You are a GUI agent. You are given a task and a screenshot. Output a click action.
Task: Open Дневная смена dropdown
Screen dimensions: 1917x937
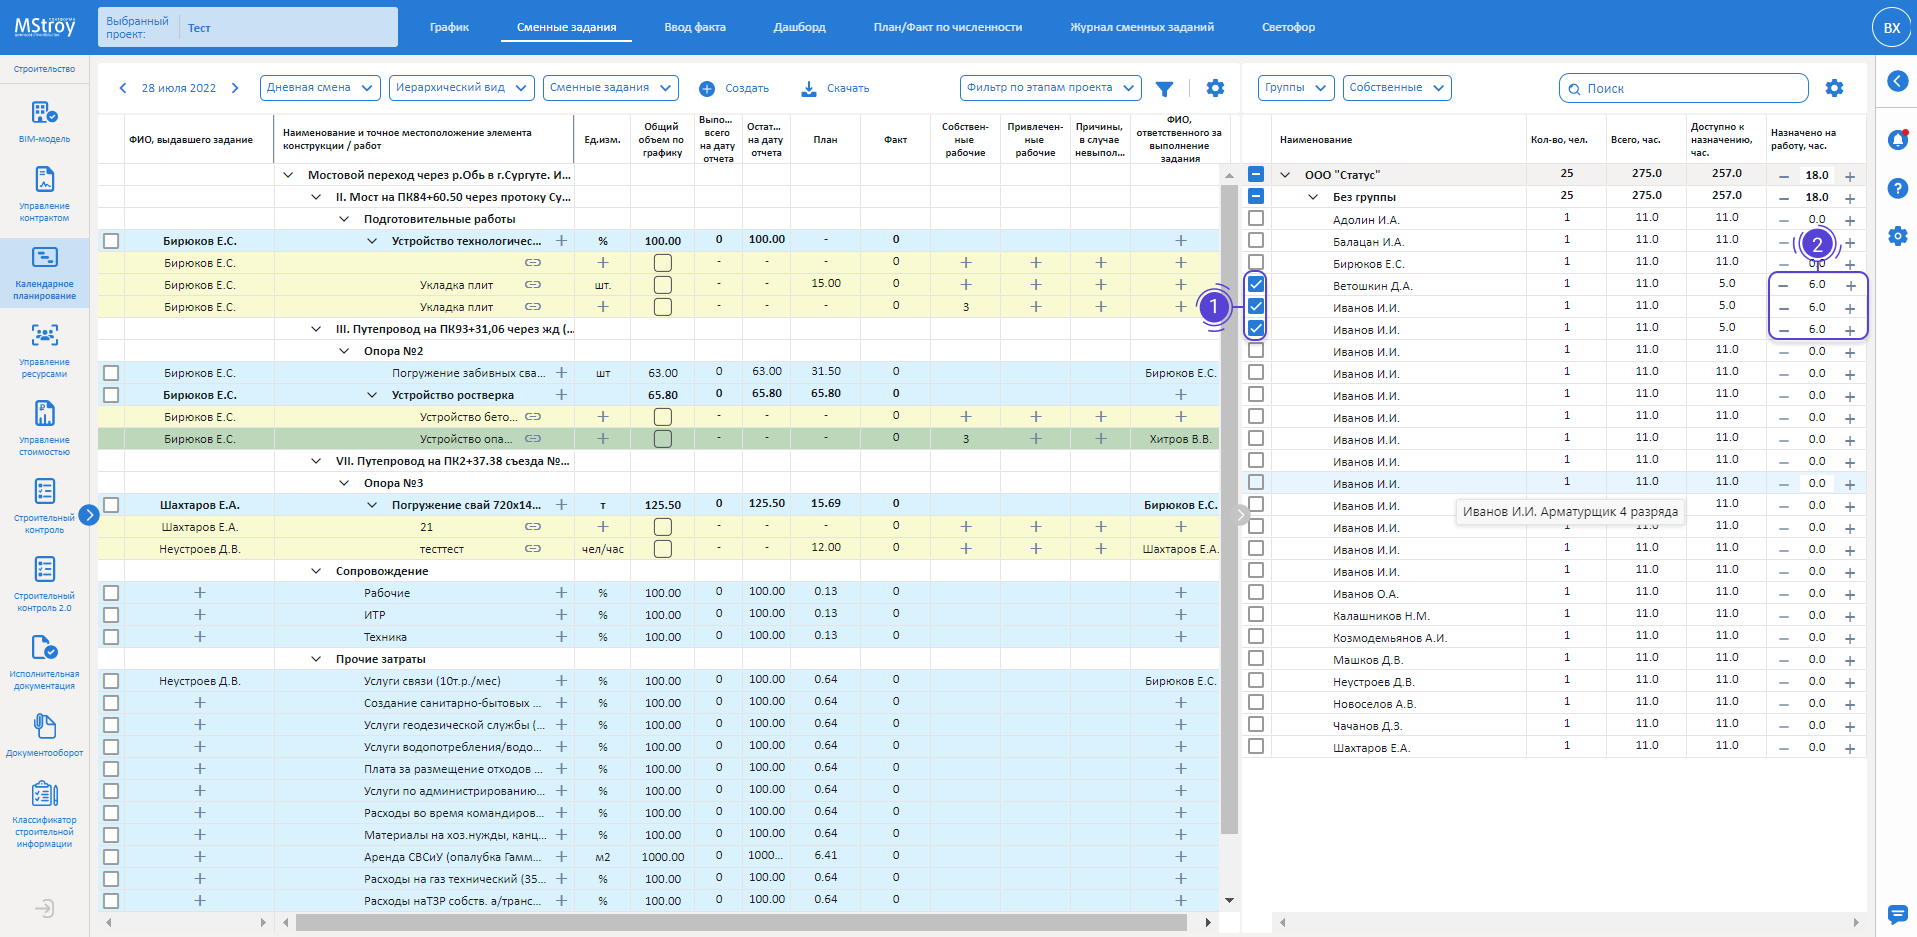point(320,88)
